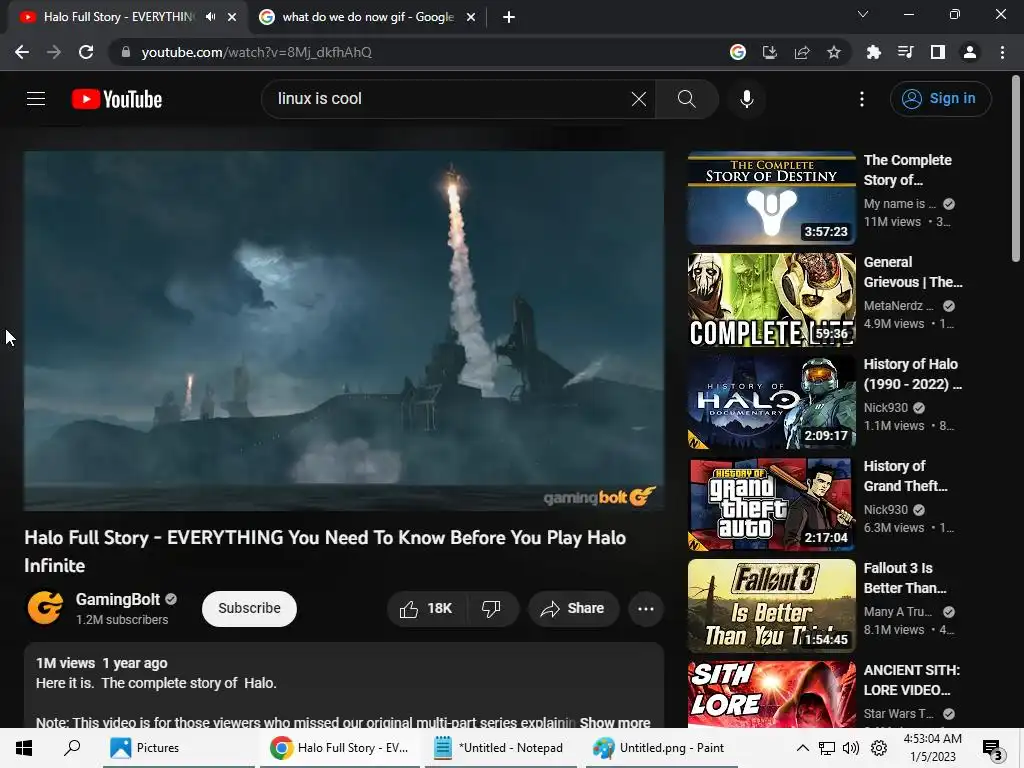The image size is (1024, 768).
Task: Click the Share button
Action: point(573,609)
